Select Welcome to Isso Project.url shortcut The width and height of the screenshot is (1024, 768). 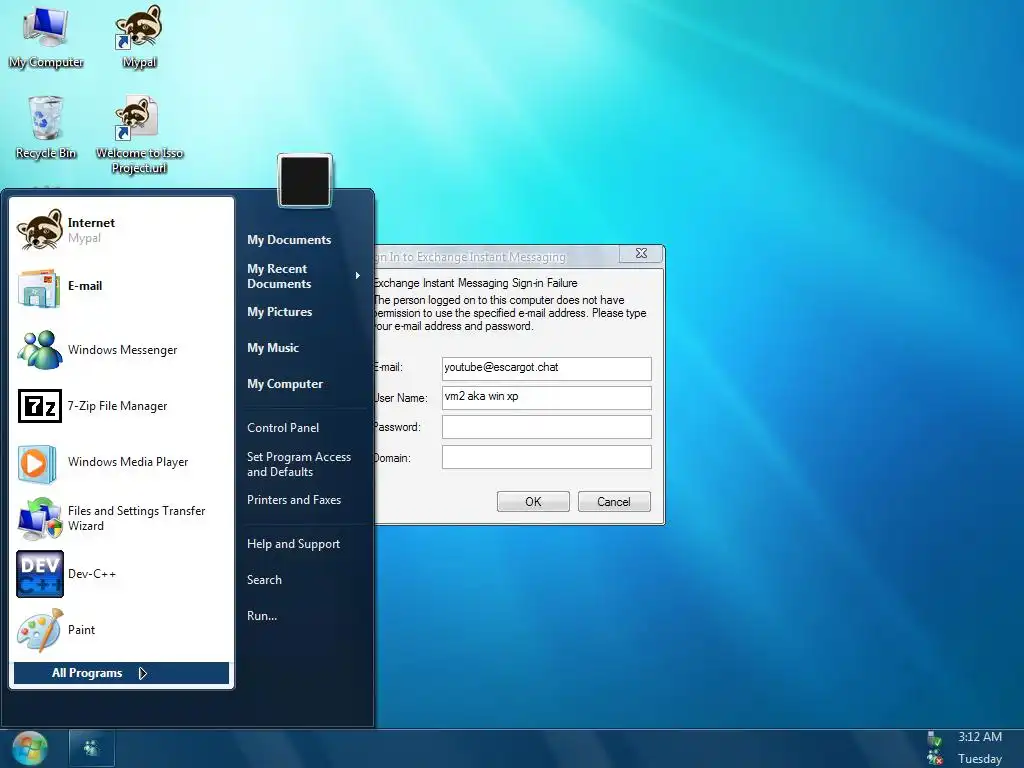139,135
